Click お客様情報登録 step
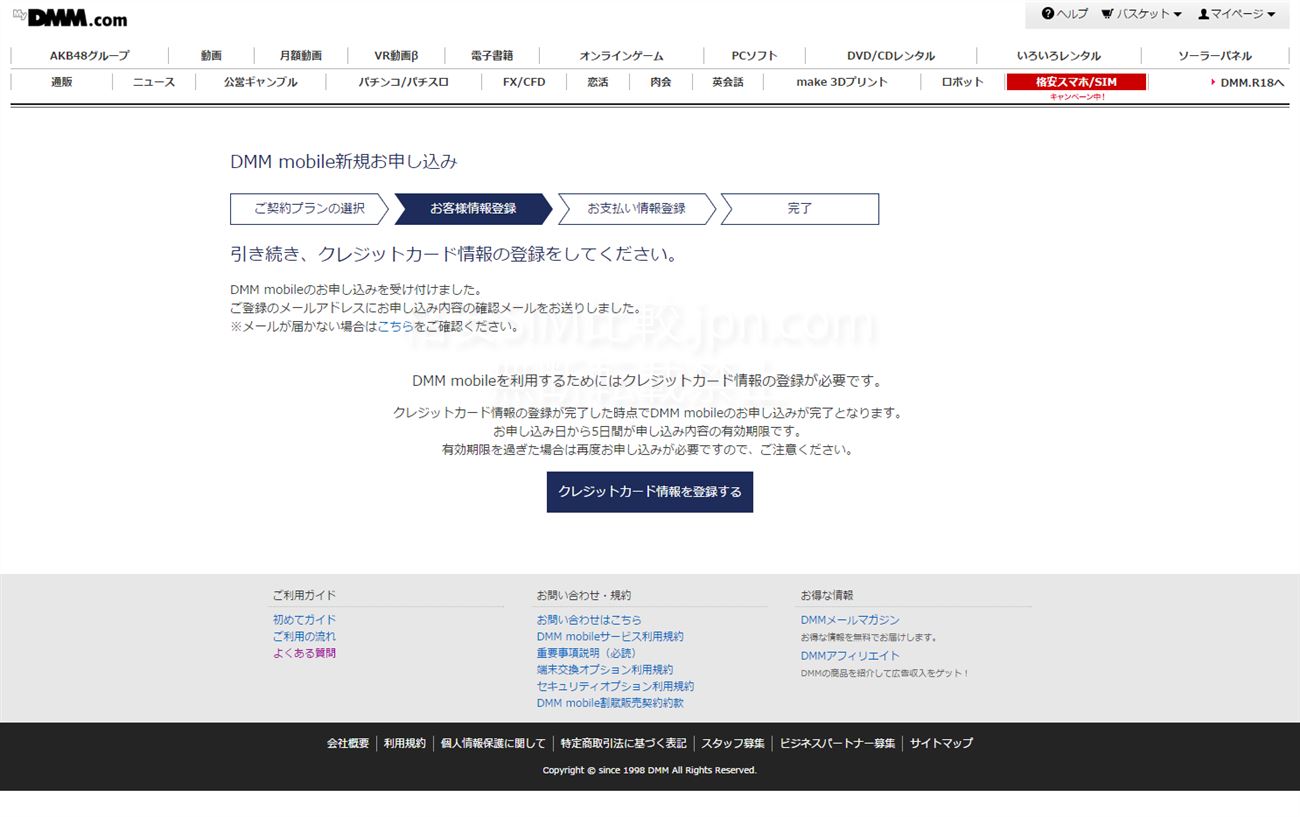Image resolution: width=1300 pixels, height=817 pixels. click(473, 209)
